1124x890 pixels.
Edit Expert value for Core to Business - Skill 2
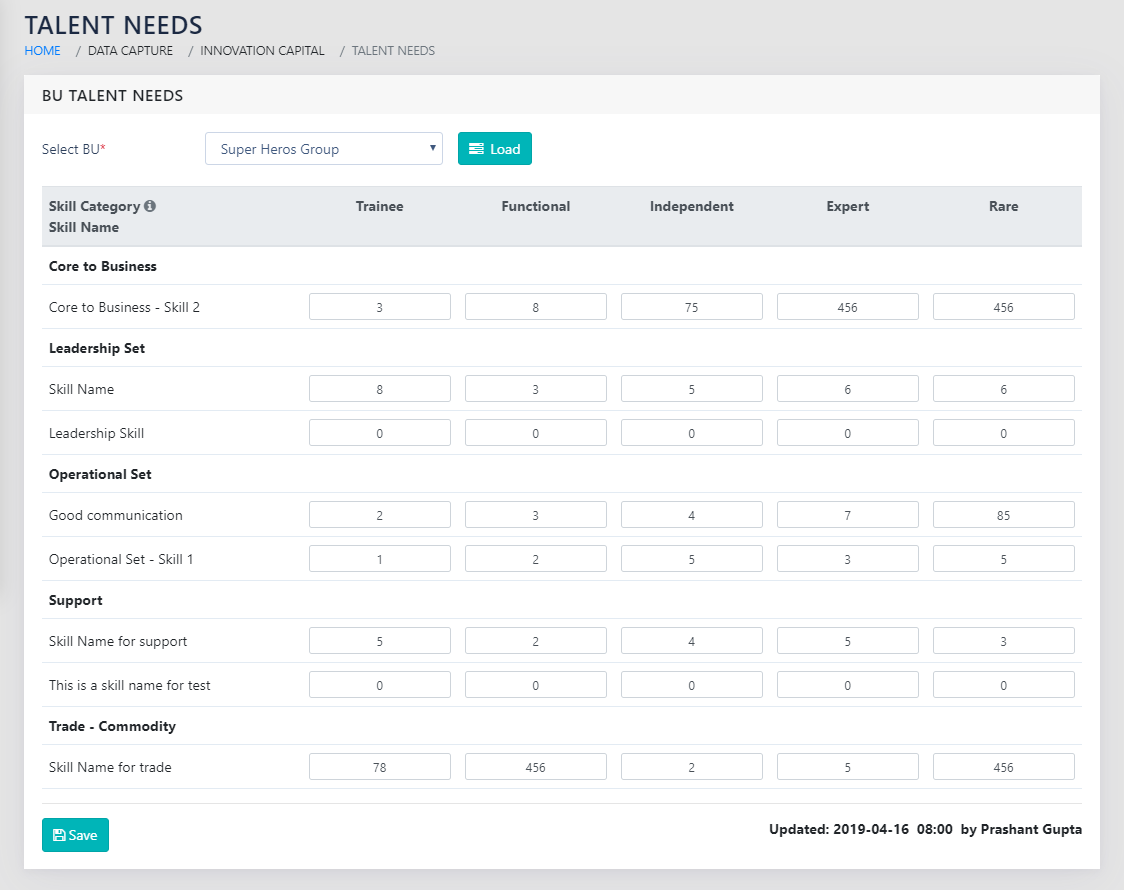point(847,307)
